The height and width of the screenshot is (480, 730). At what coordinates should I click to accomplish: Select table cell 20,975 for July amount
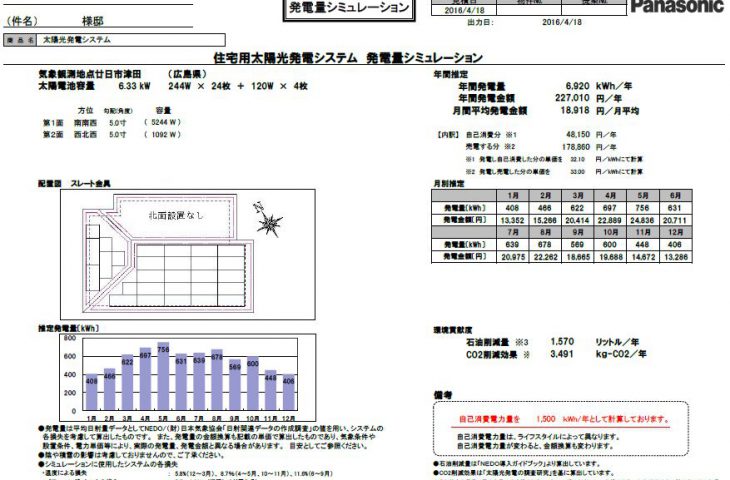(x=513, y=257)
